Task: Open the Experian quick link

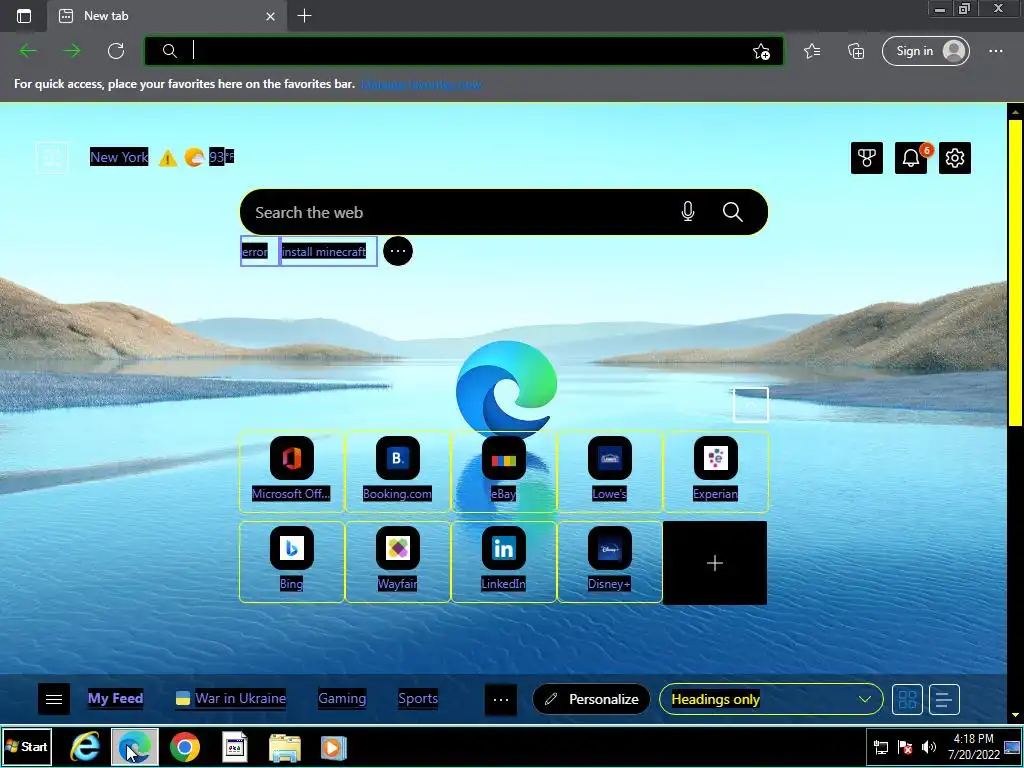Action: tap(716, 472)
